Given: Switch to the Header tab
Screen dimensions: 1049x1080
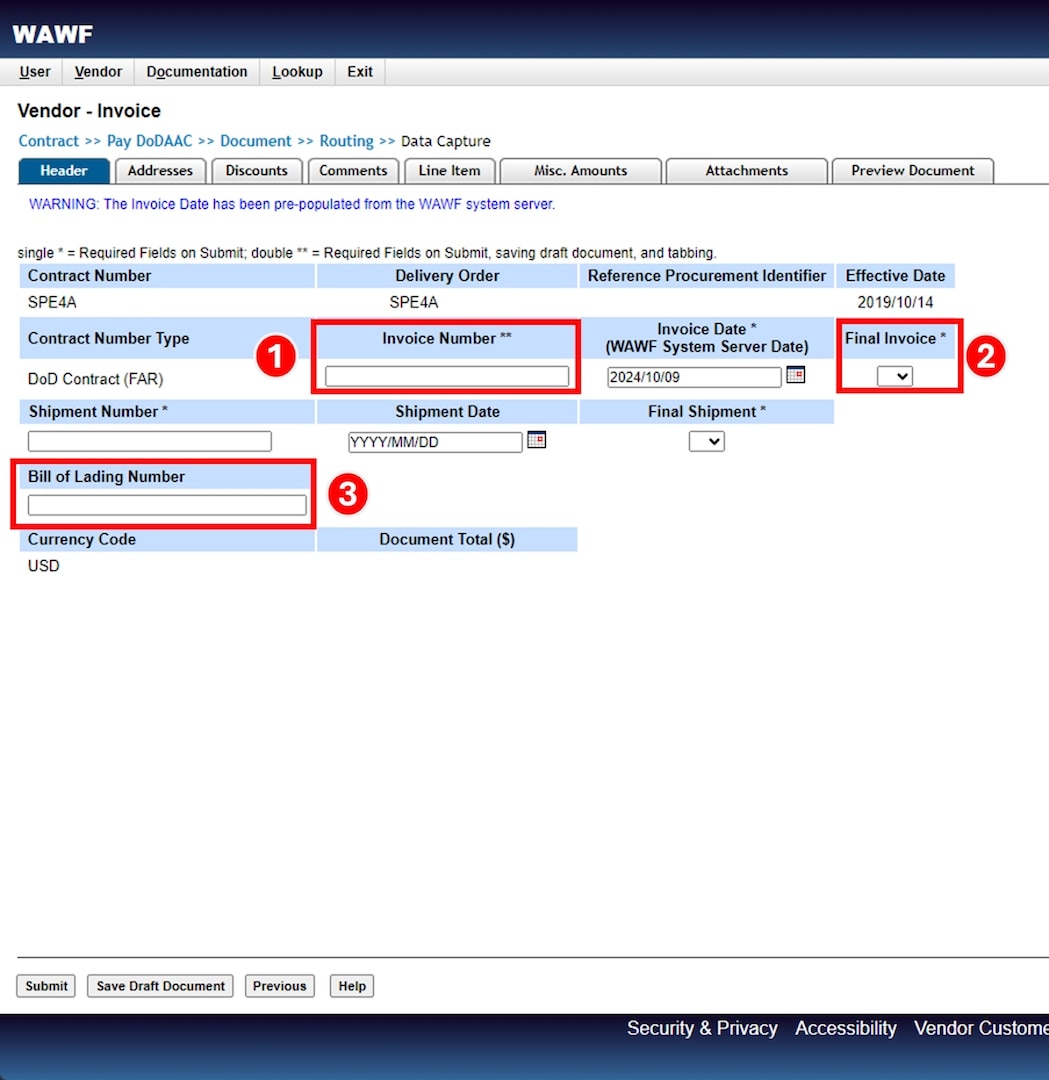Looking at the screenshot, I should tap(63, 171).
